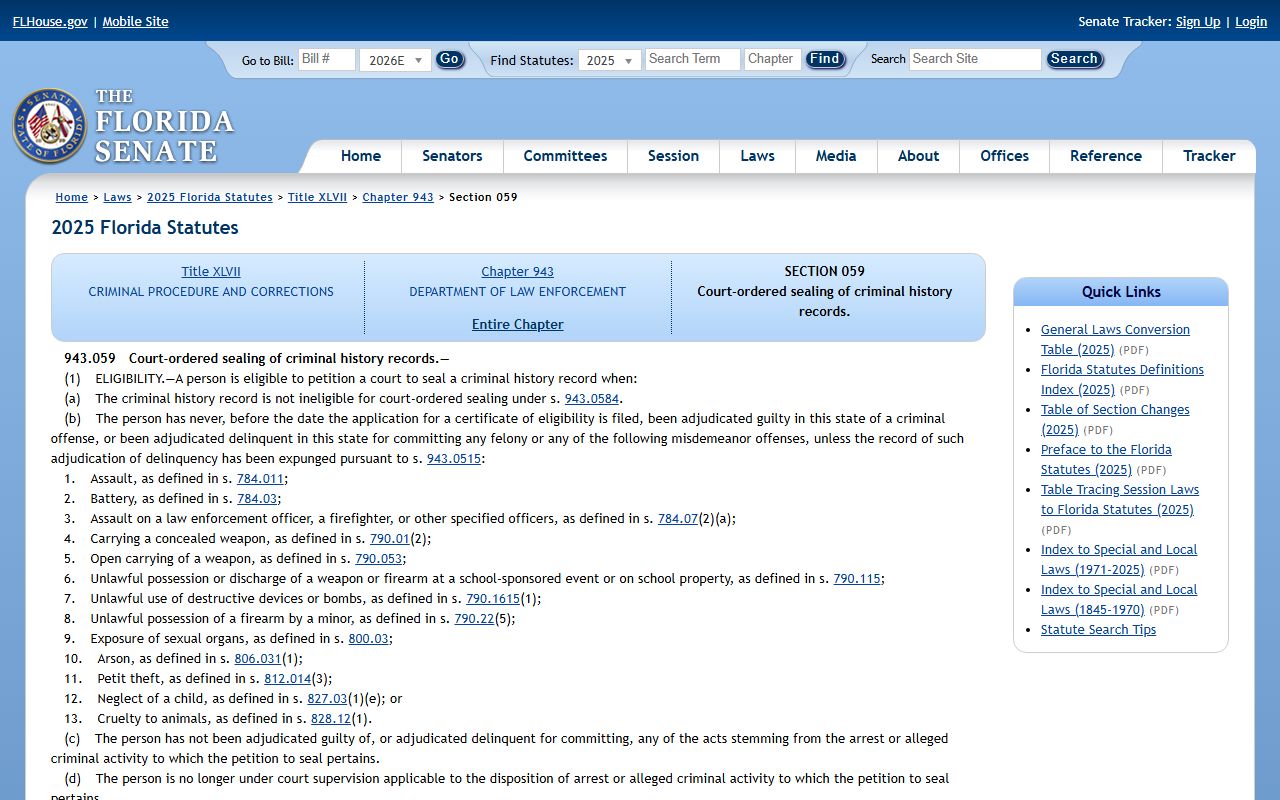1280x800 pixels.
Task: Click the Florida Senate seal logo
Action: point(49,126)
